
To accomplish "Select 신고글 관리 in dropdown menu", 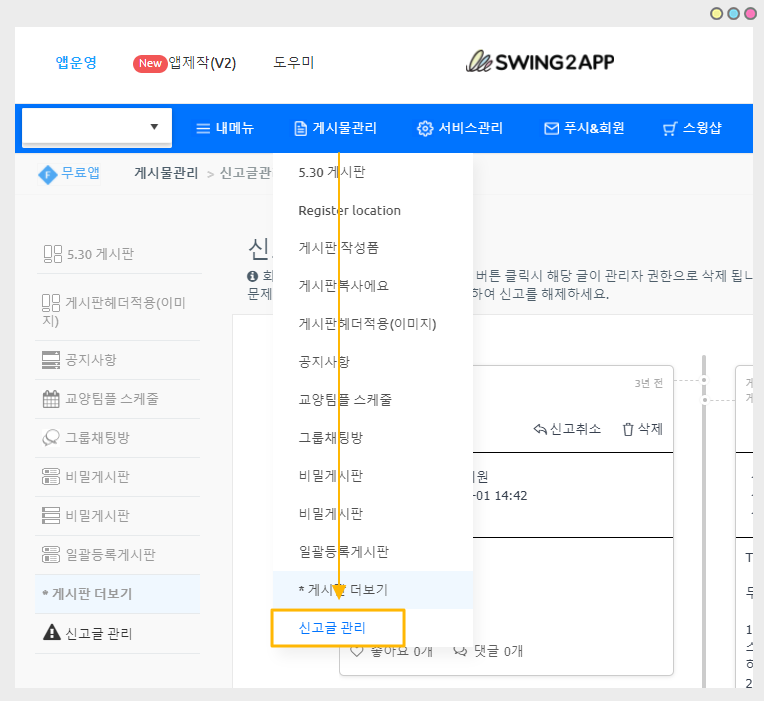I will tap(332, 628).
